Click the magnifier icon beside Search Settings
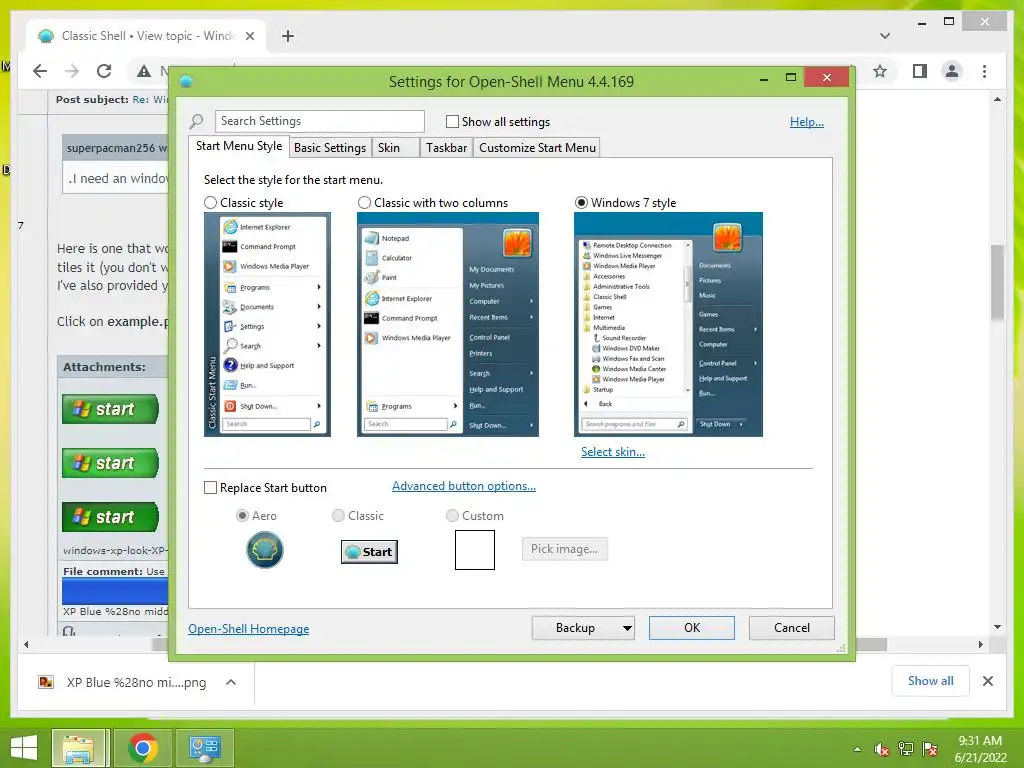Viewport: 1024px width, 768px height. 196,121
